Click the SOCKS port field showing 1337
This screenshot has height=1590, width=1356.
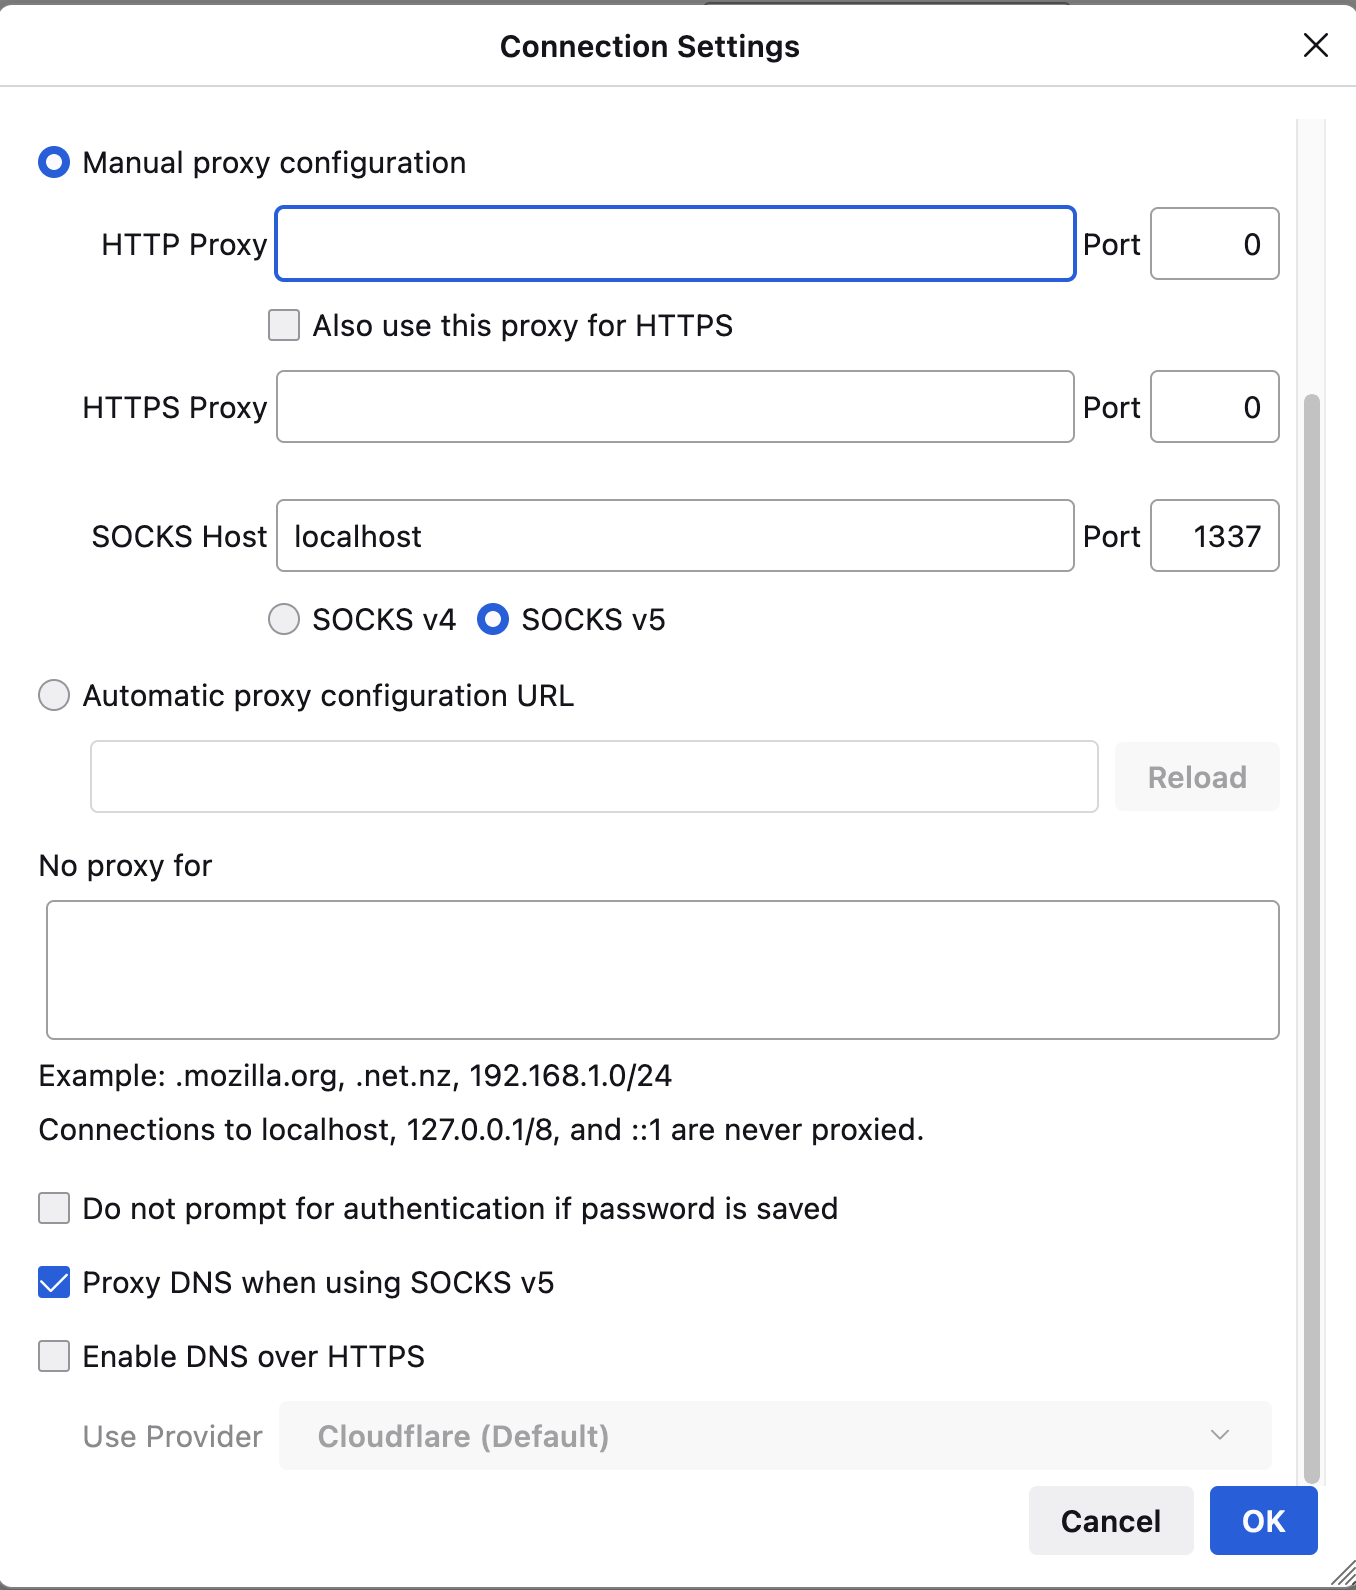click(1214, 536)
